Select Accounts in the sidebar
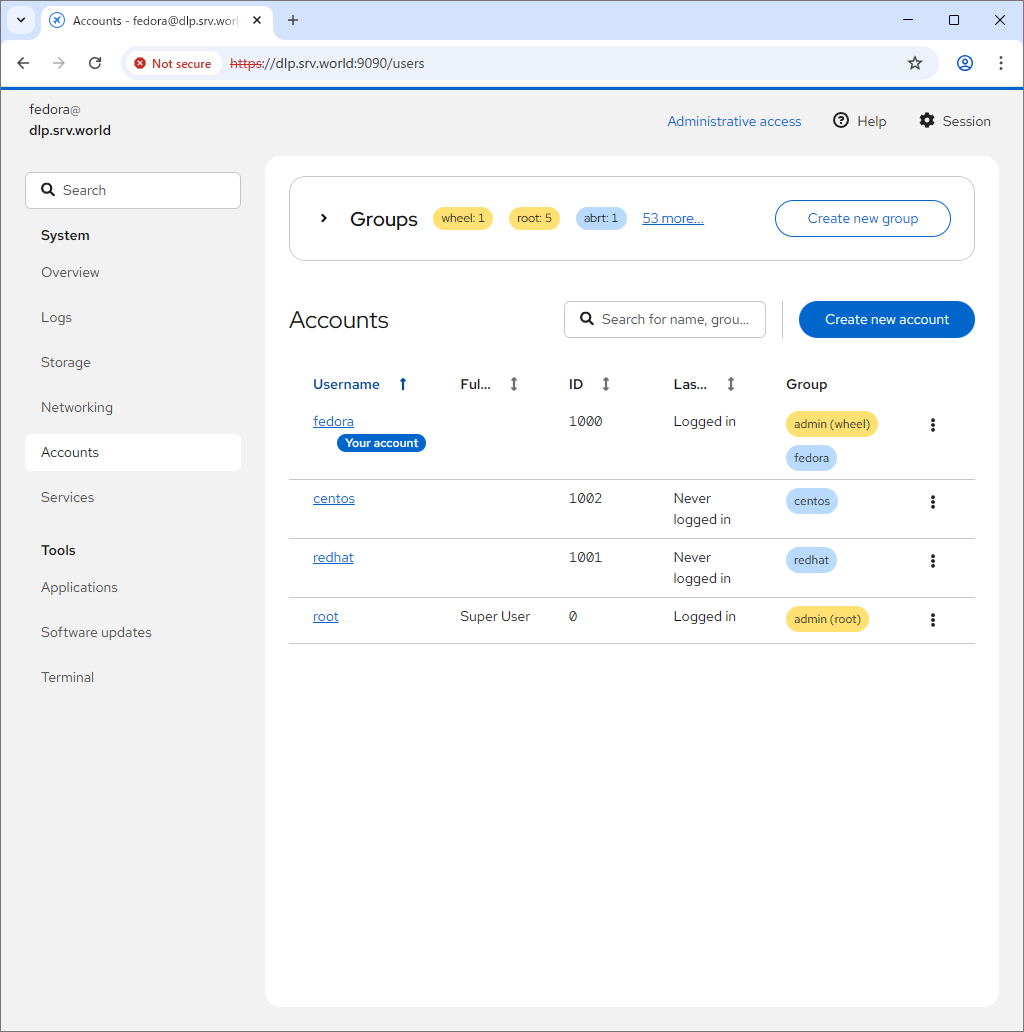Screen dimensions: 1024x1032 tap(133, 452)
